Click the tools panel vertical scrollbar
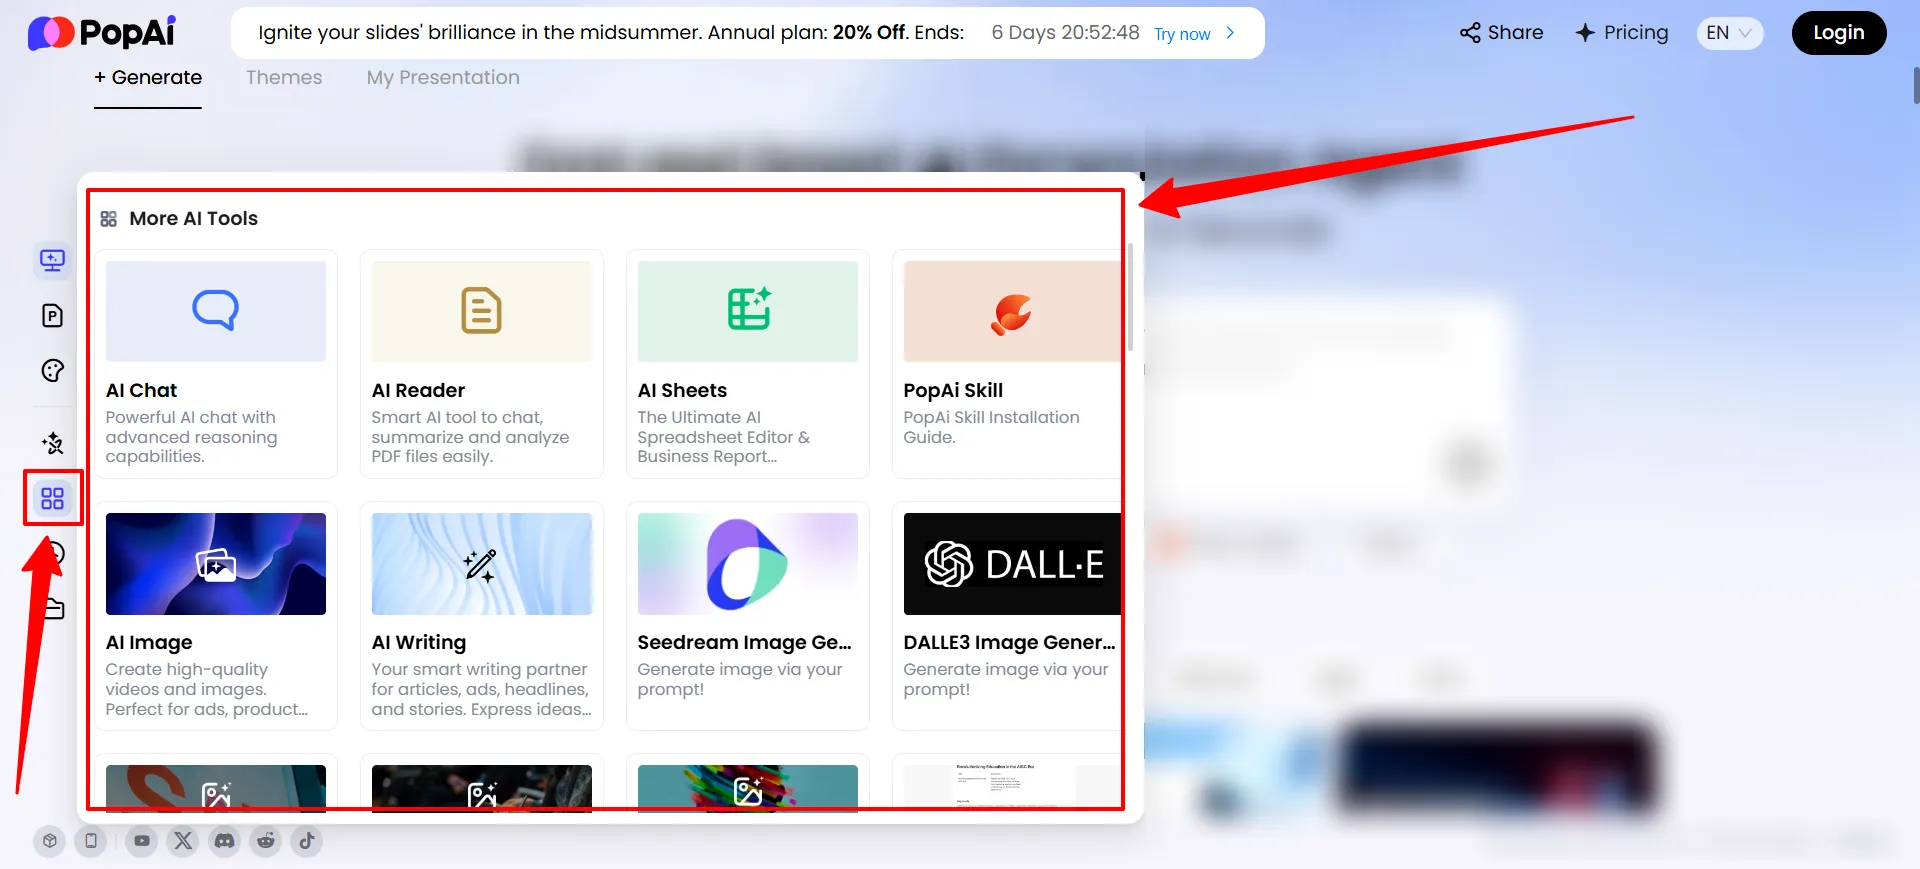The width and height of the screenshot is (1920, 869). tap(1131, 297)
